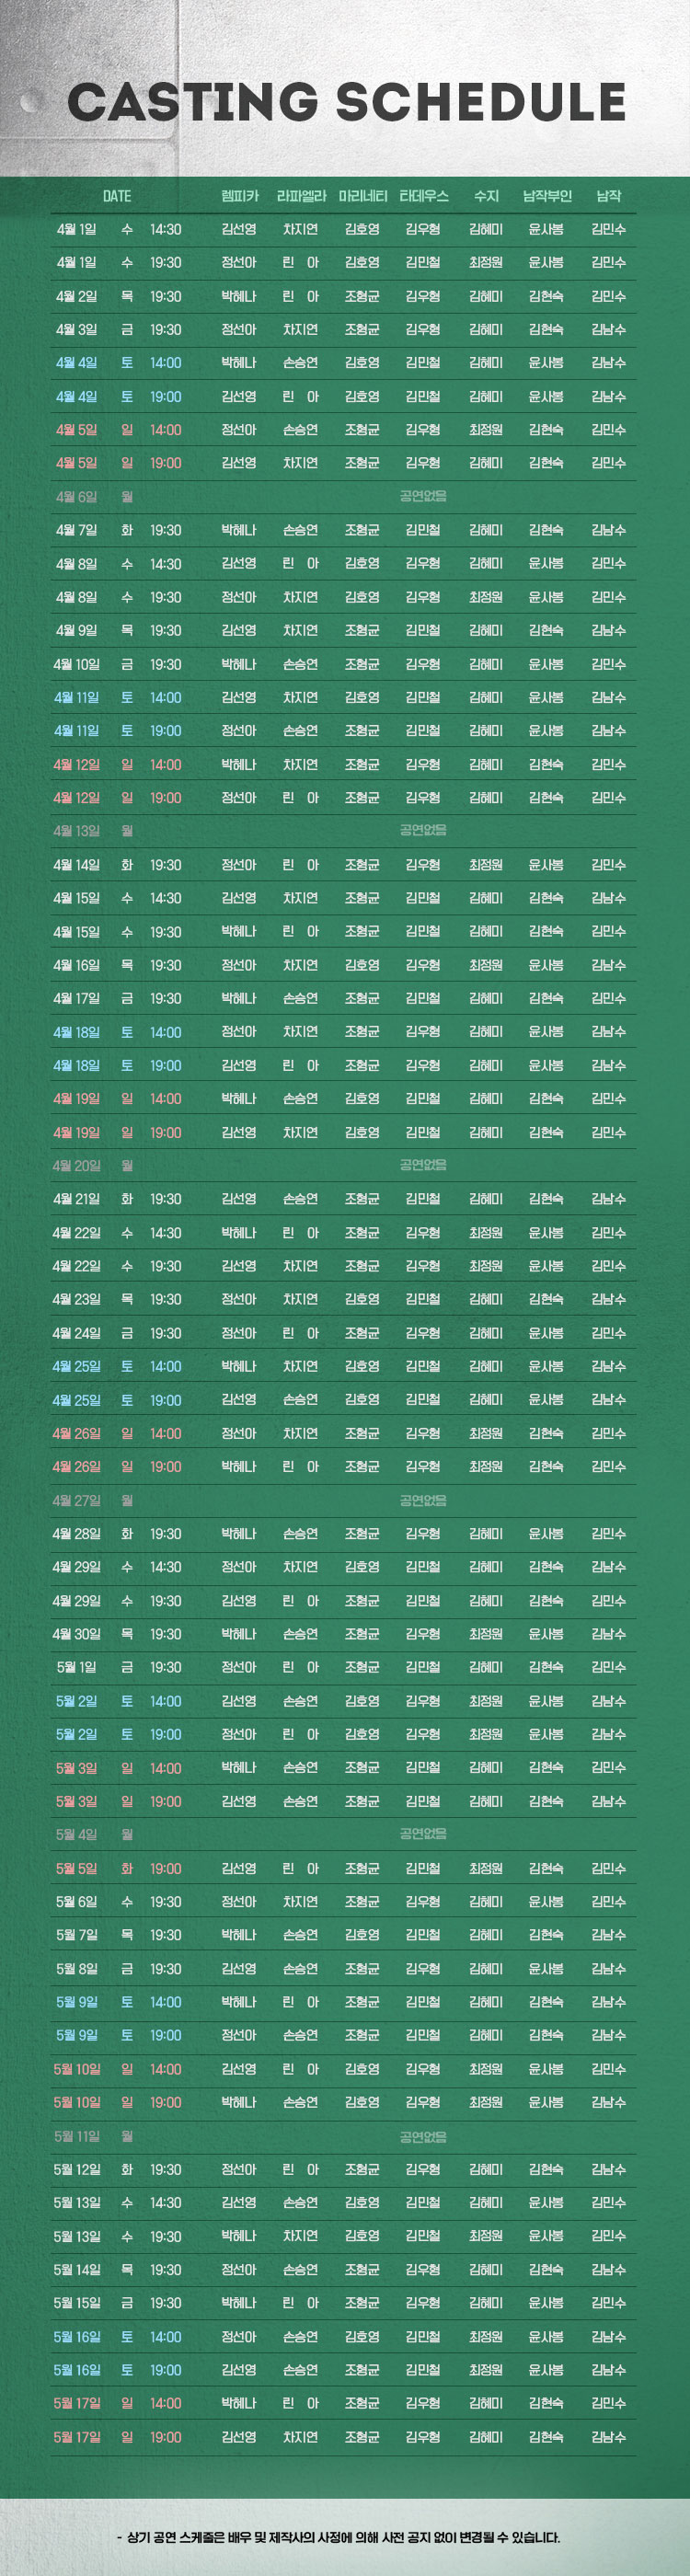The height and width of the screenshot is (2576, 690).
Task: Click the CASTING SCHEDULE title
Action: [x=346, y=102]
